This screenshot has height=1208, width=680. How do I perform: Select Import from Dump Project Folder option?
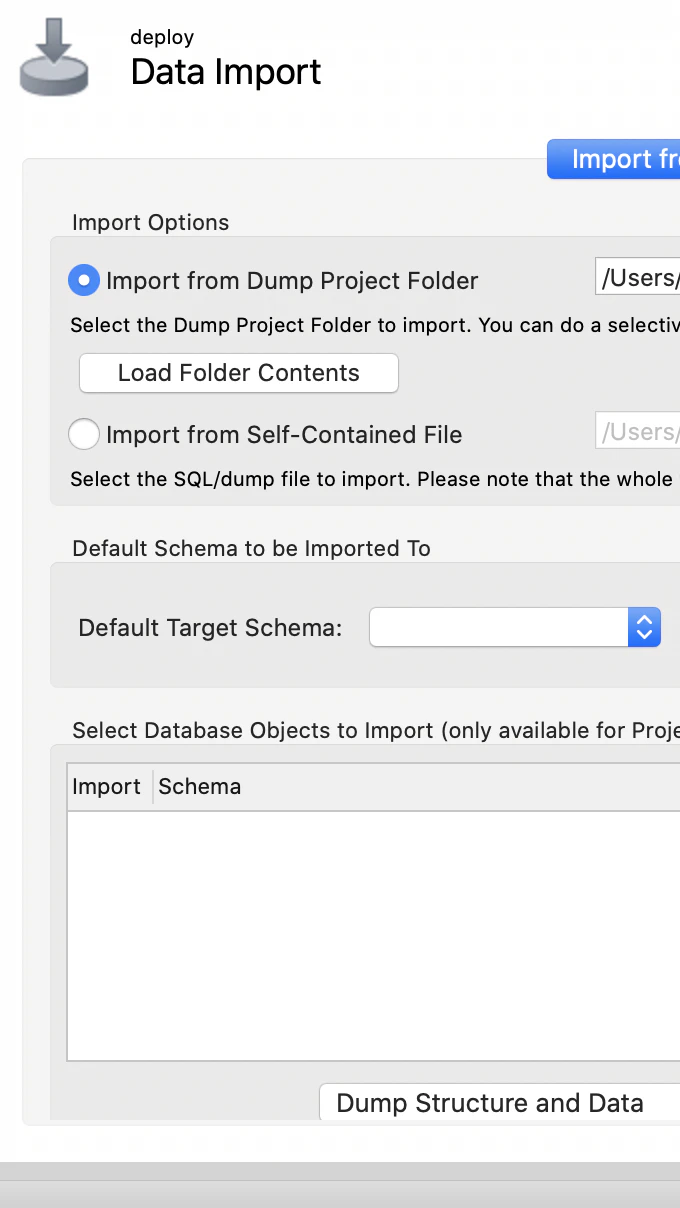point(84,281)
